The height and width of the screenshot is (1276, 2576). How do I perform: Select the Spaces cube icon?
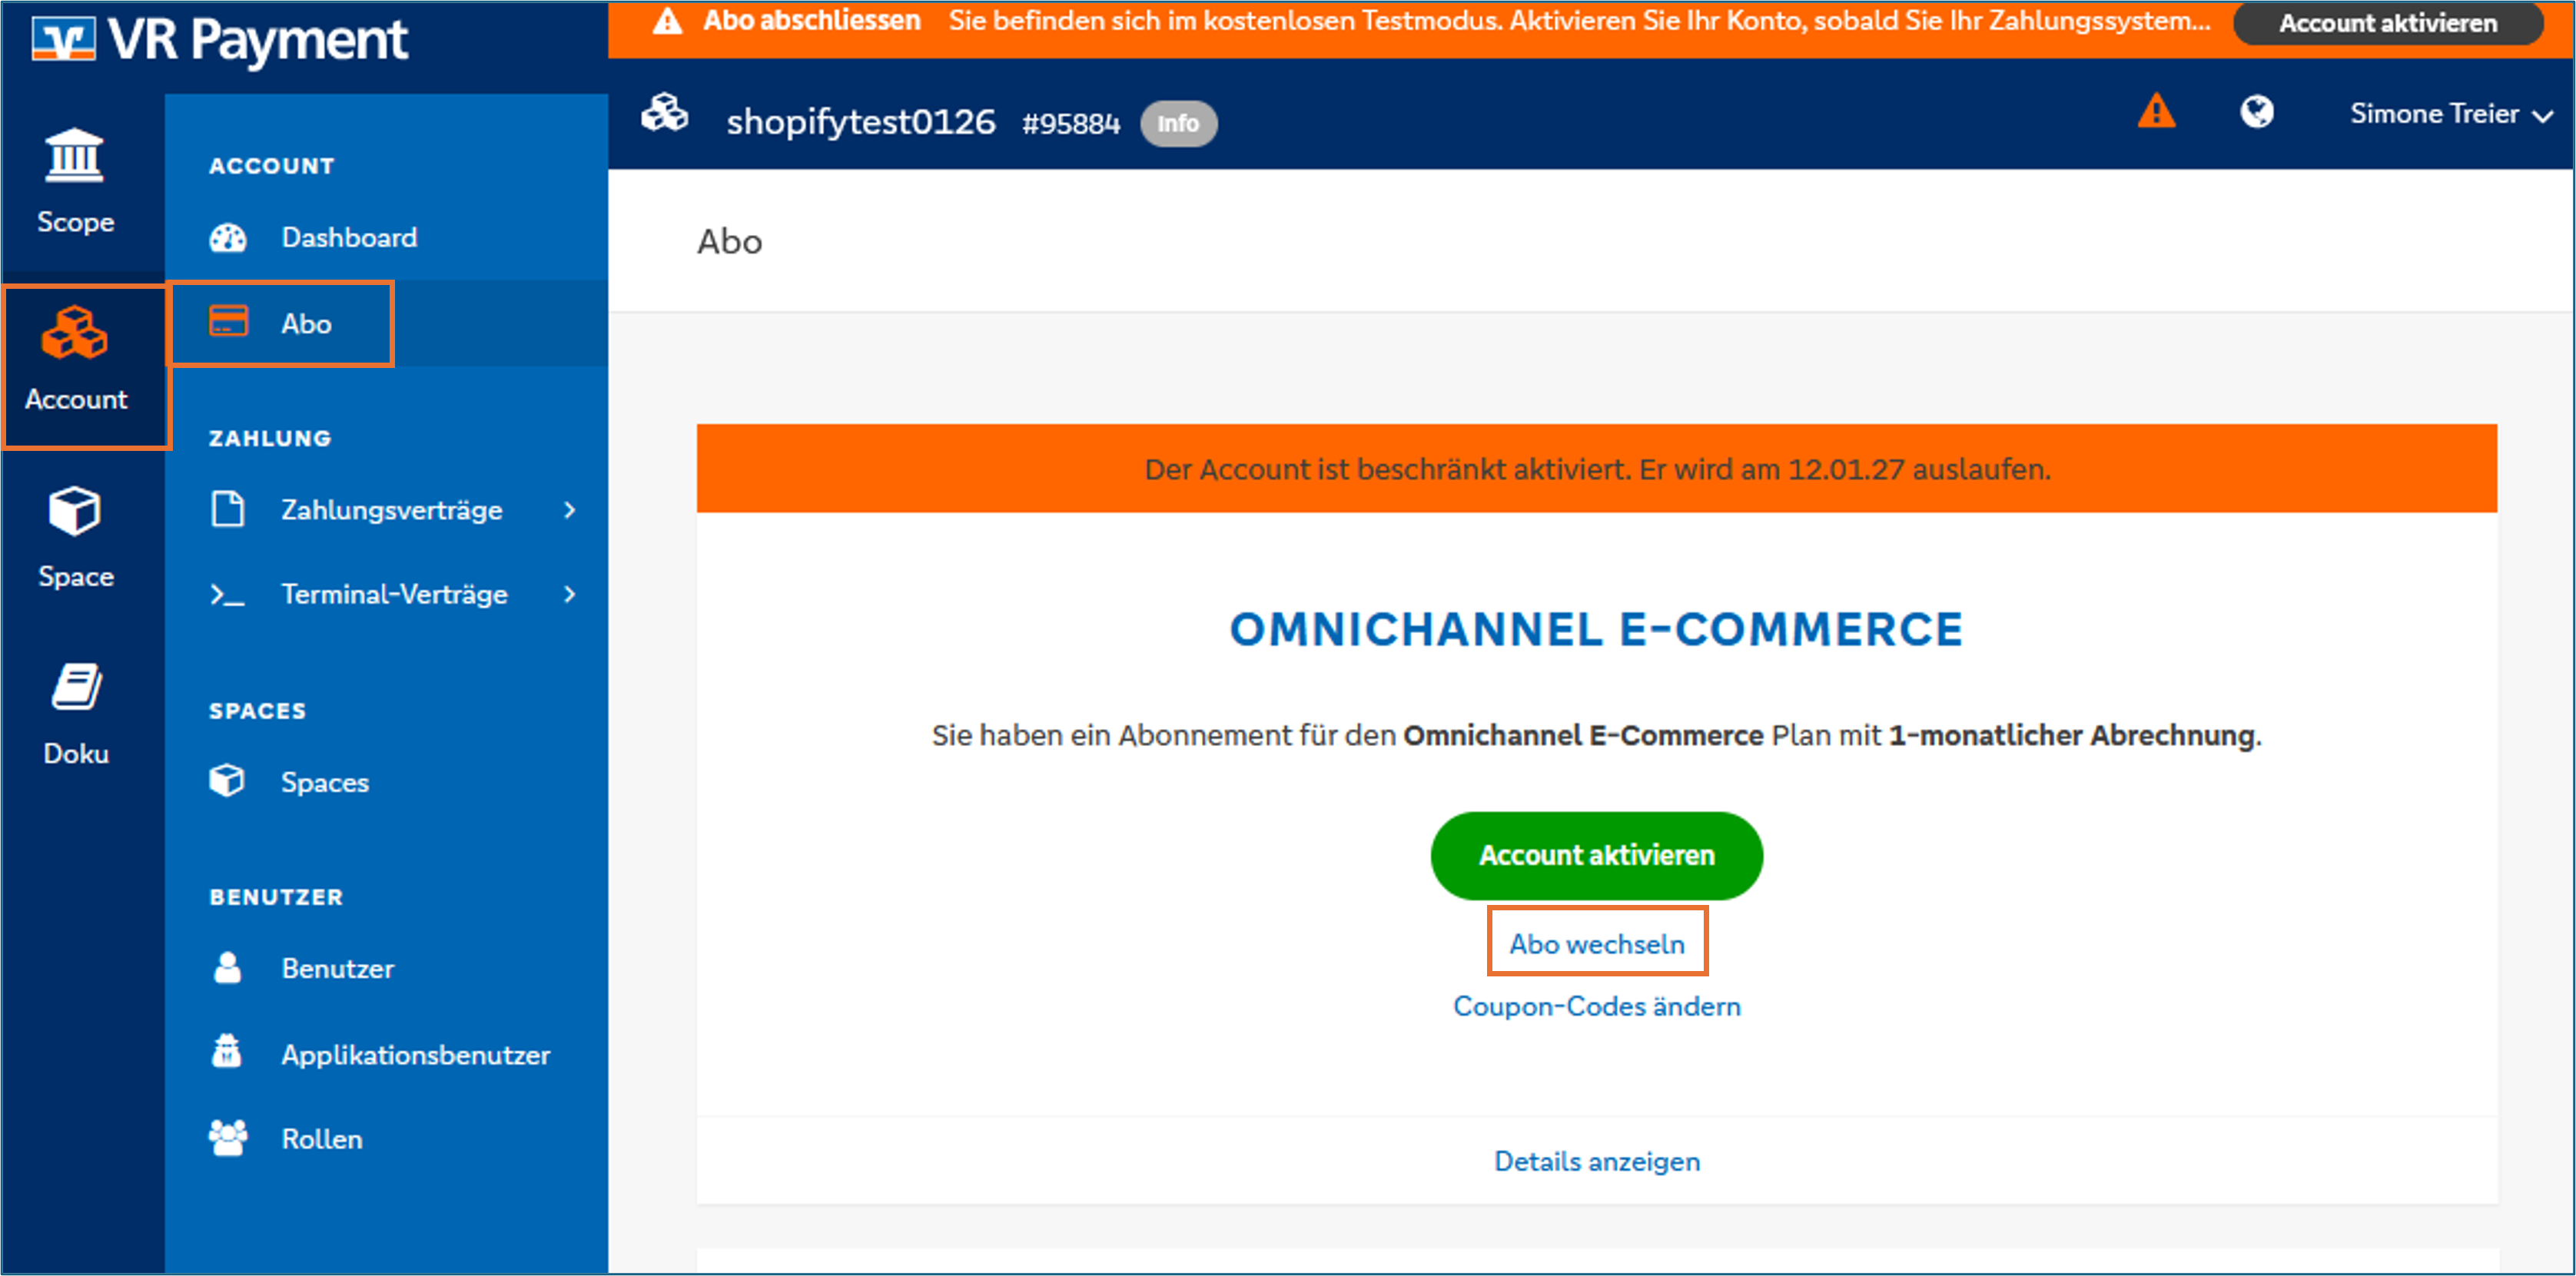pyautogui.click(x=228, y=781)
